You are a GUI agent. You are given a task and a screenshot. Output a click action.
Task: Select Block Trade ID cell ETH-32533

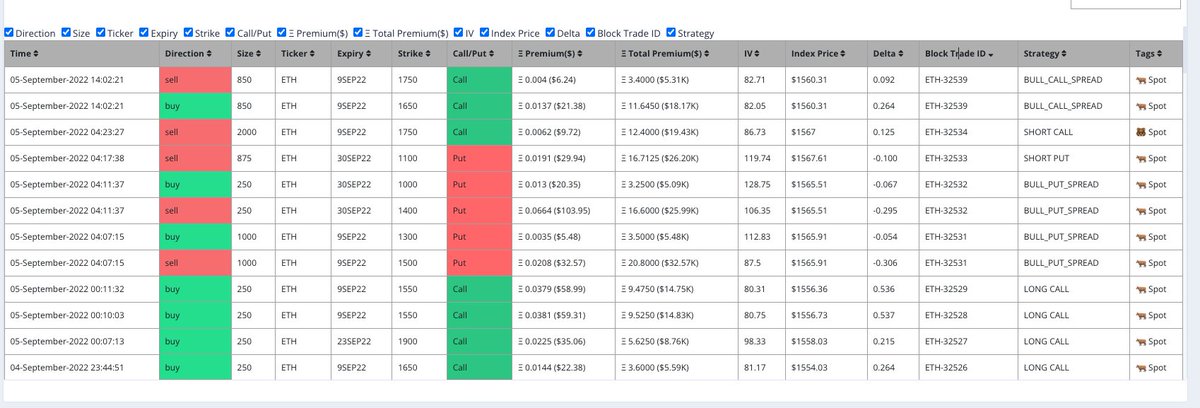click(x=968, y=158)
